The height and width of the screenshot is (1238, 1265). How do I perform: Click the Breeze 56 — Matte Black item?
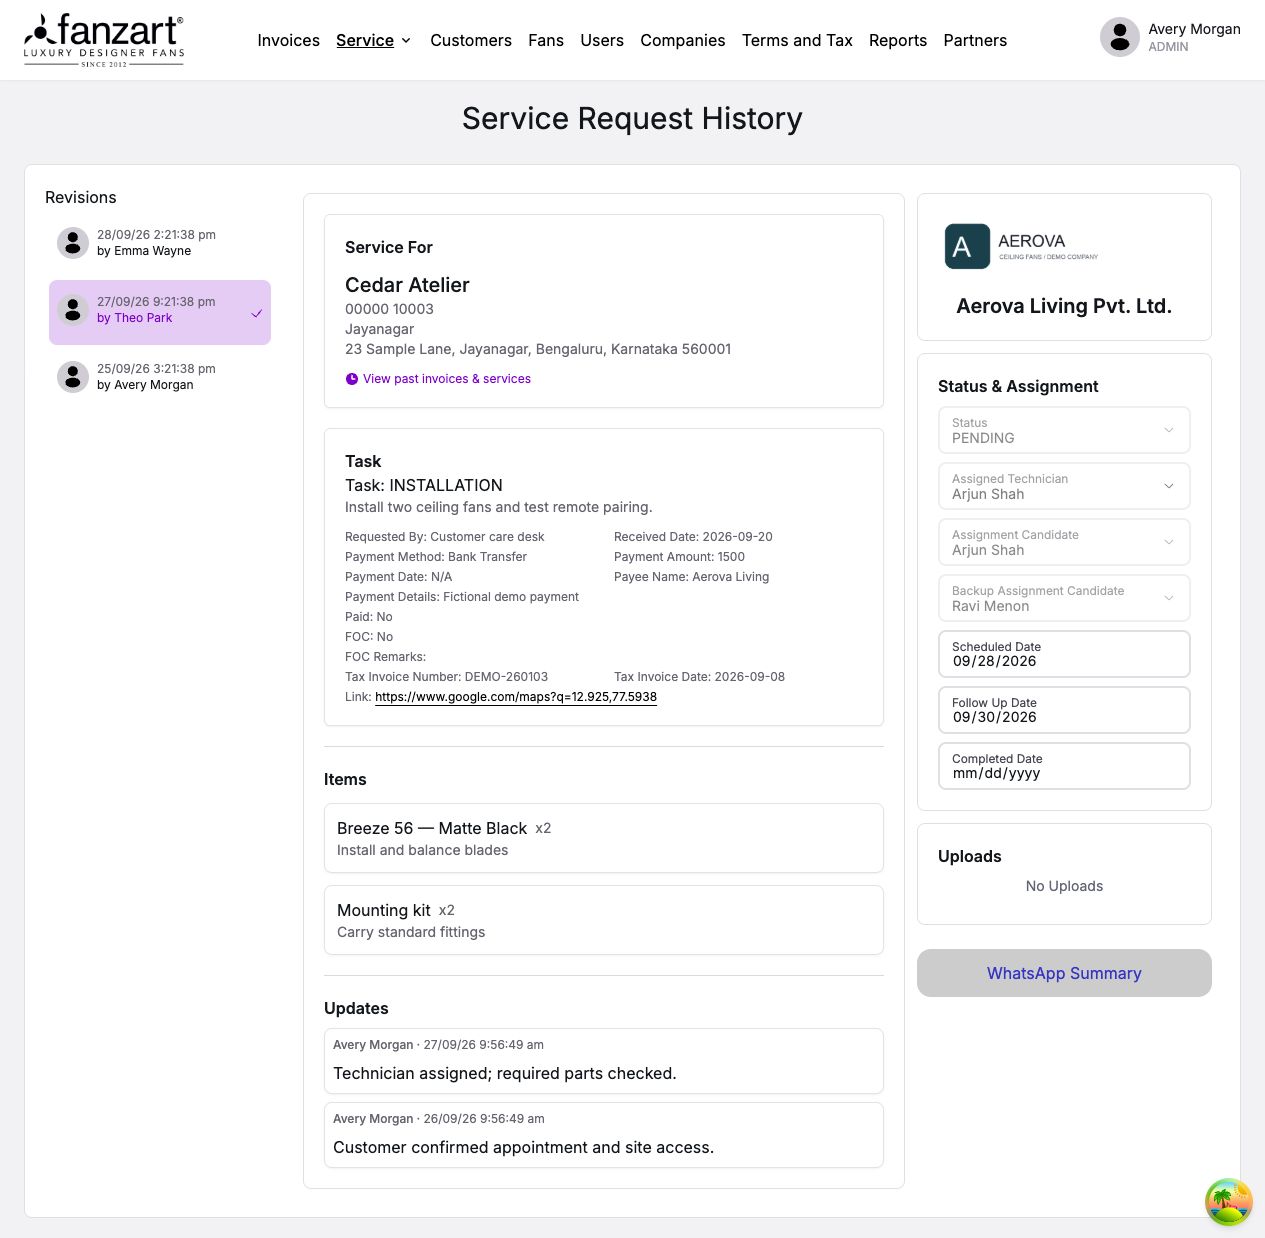(604, 838)
